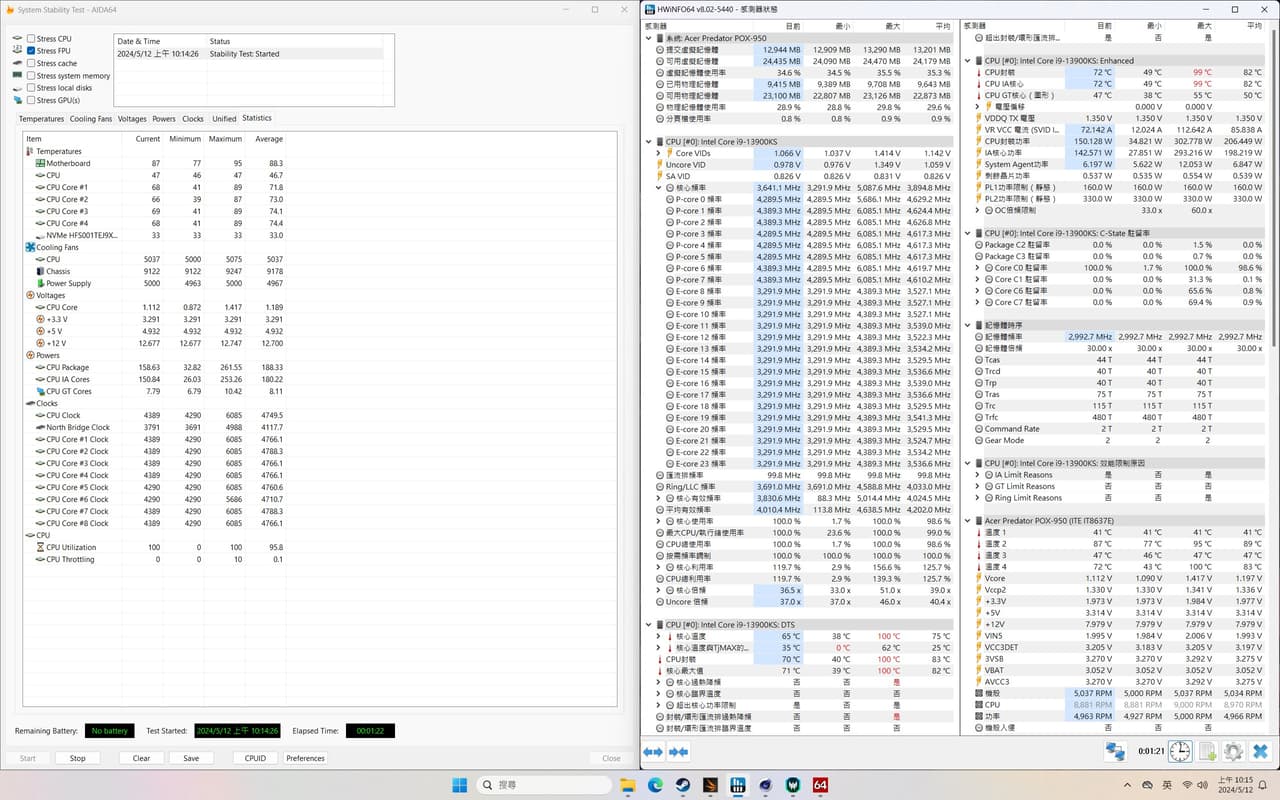Open AIDA64 Preferences

pos(306,758)
